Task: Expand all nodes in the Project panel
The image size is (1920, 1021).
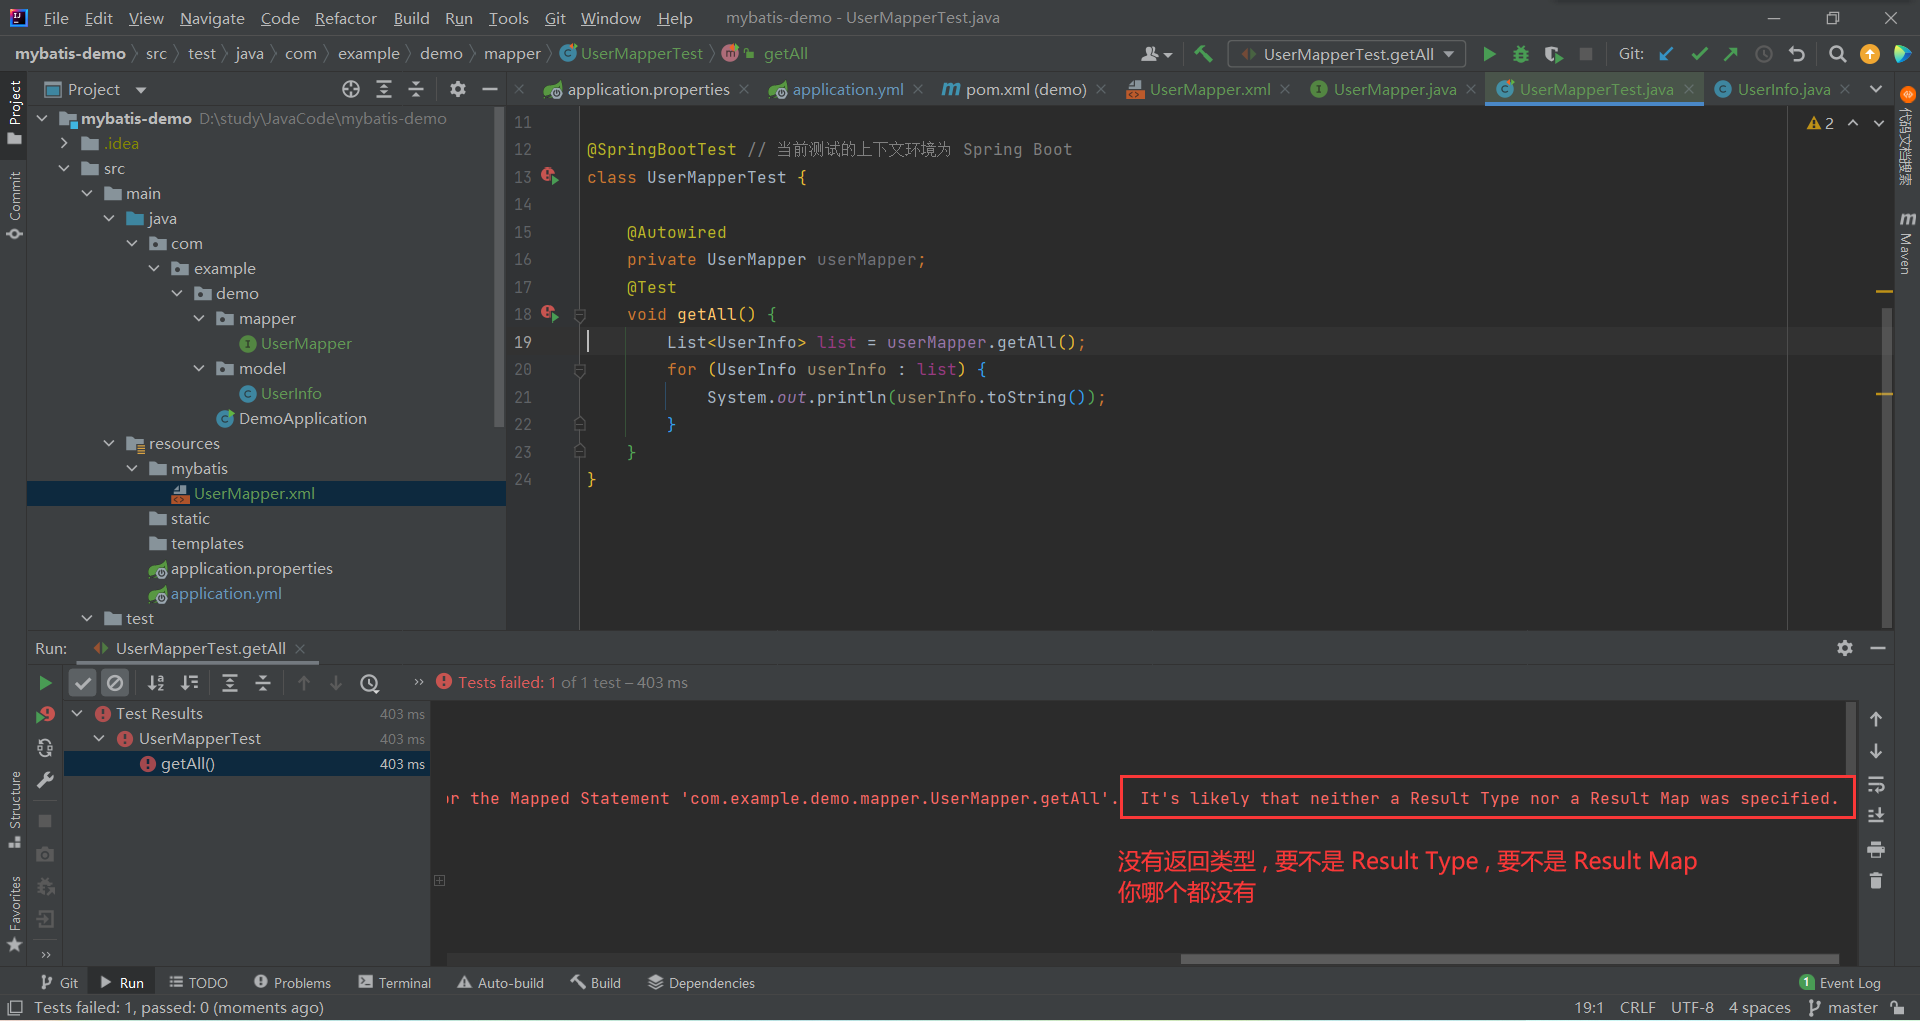Action: pyautogui.click(x=384, y=89)
